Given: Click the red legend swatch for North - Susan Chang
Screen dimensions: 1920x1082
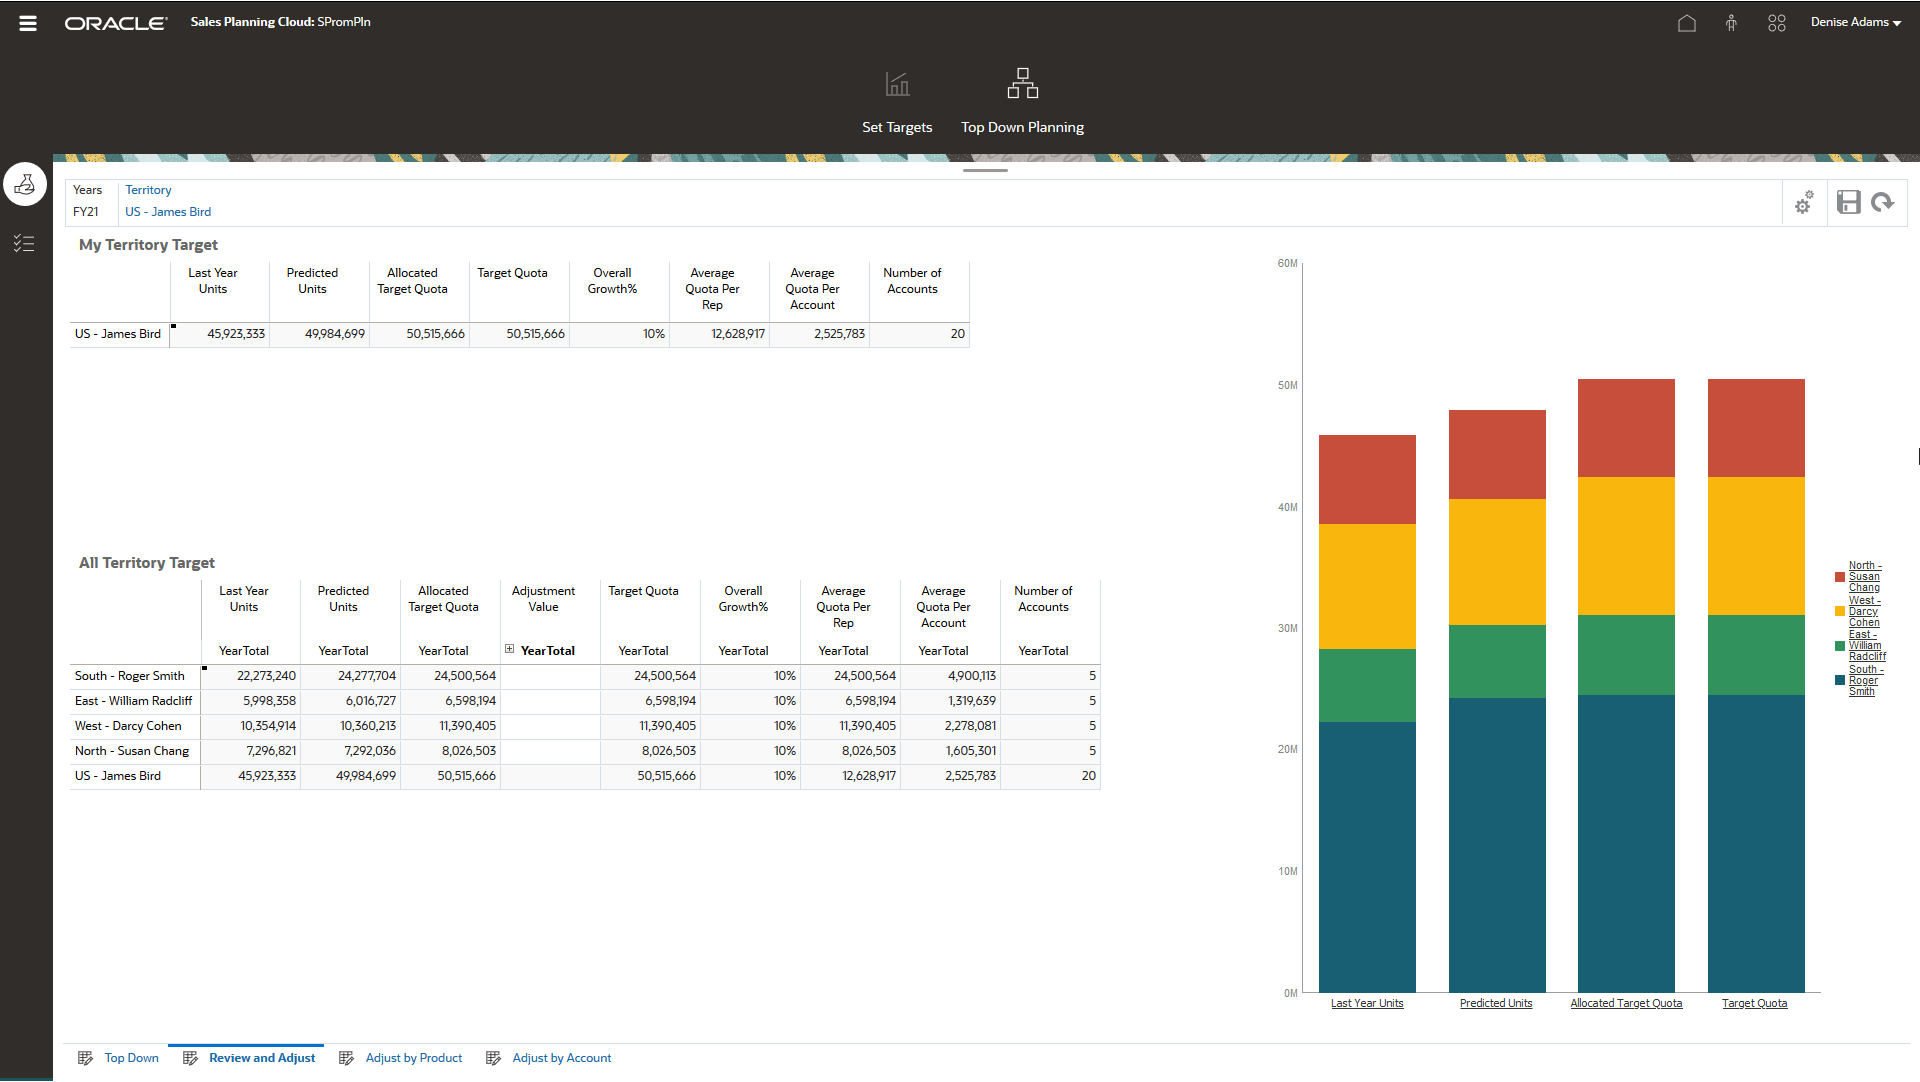Looking at the screenshot, I should coord(1840,577).
